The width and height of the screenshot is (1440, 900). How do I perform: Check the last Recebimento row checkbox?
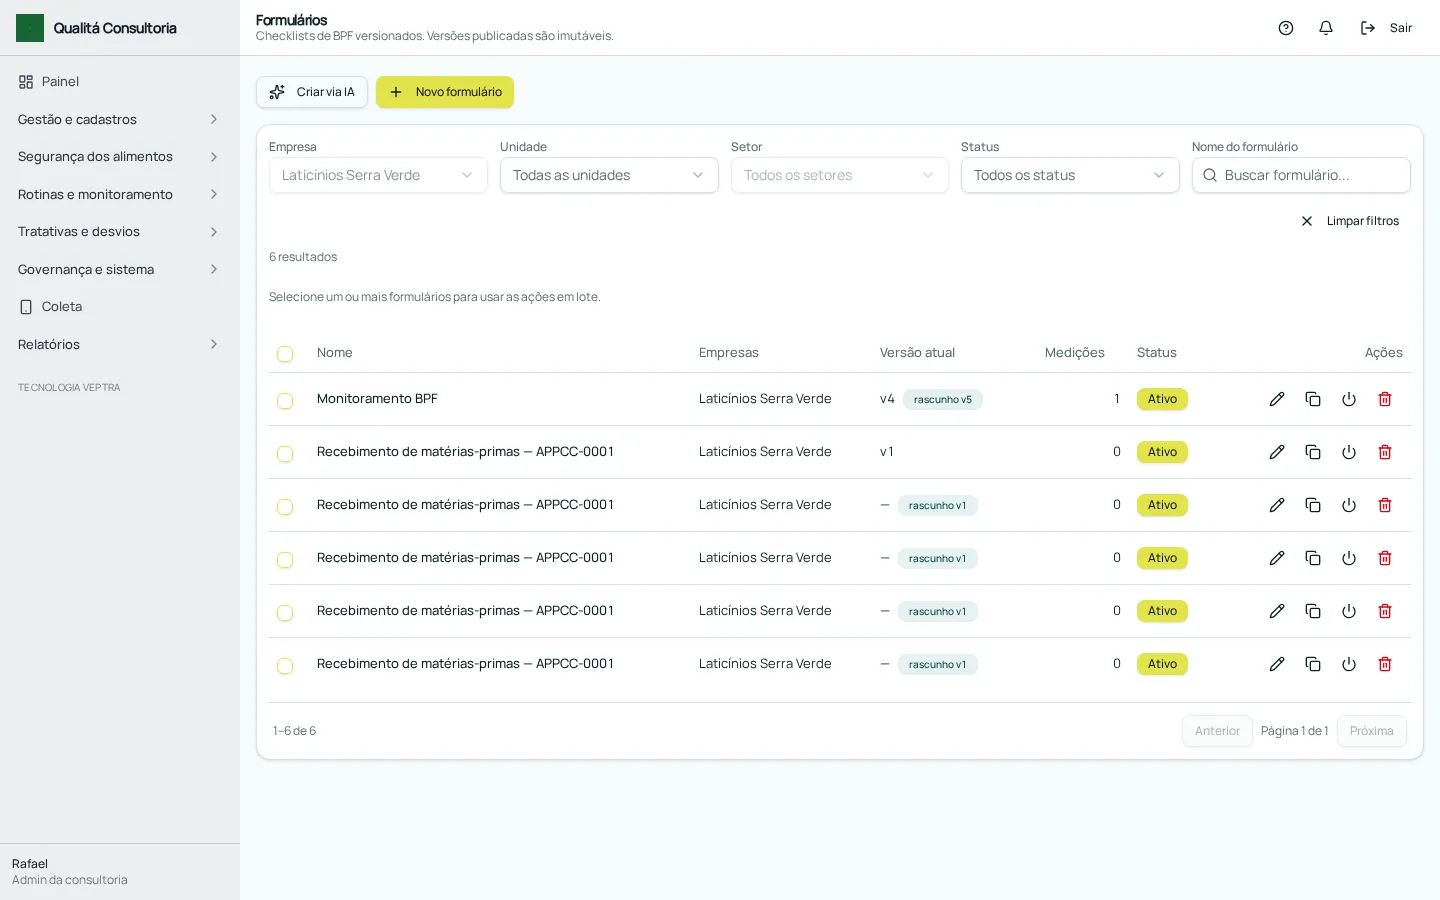(x=285, y=666)
